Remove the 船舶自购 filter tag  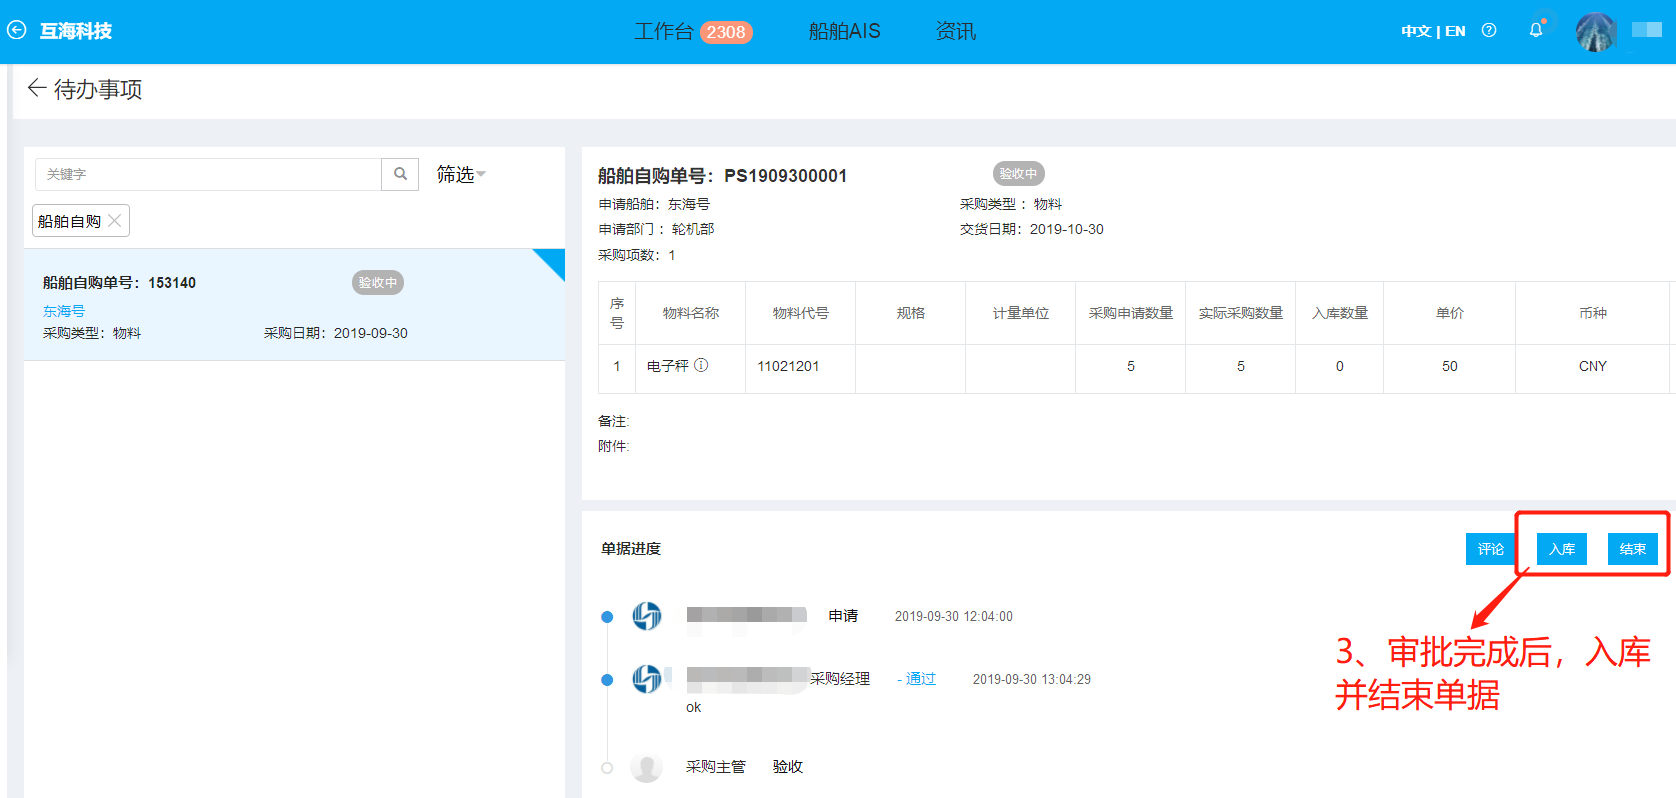coord(115,221)
